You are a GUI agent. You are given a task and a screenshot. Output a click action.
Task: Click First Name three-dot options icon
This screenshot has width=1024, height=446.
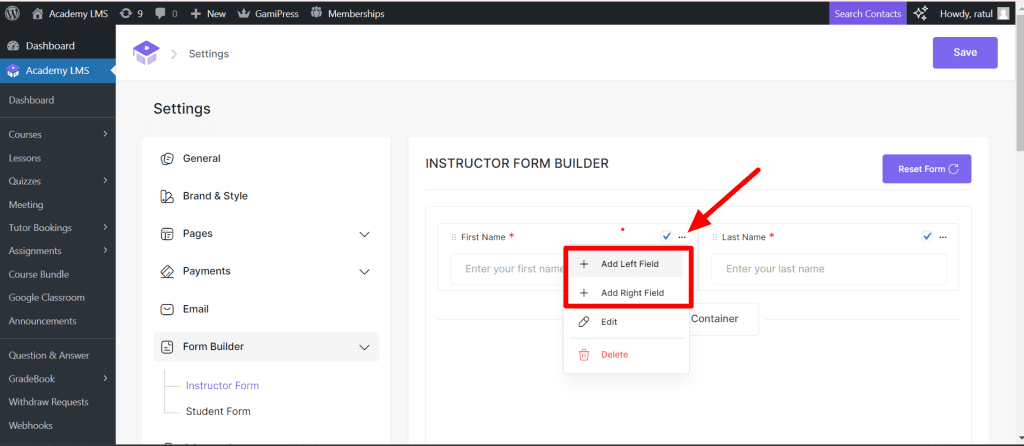click(682, 237)
